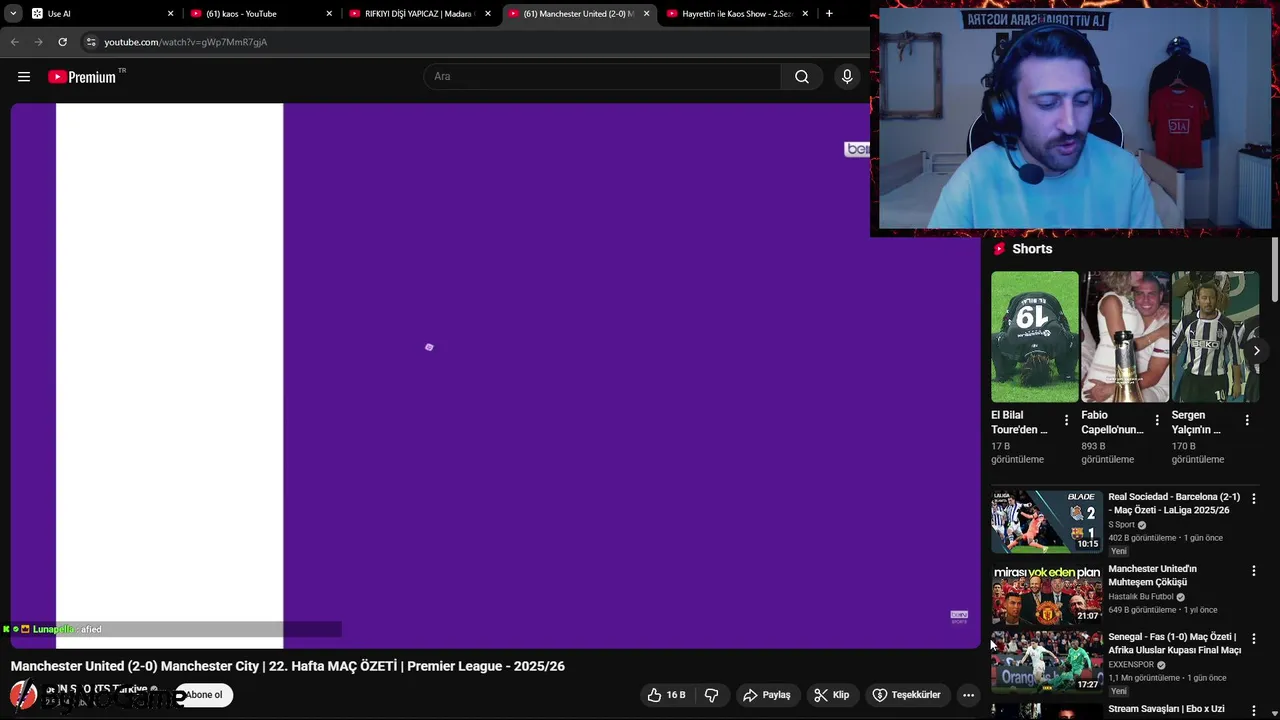
Task: Open the YouTube guide hamburger menu
Action: tap(24, 77)
